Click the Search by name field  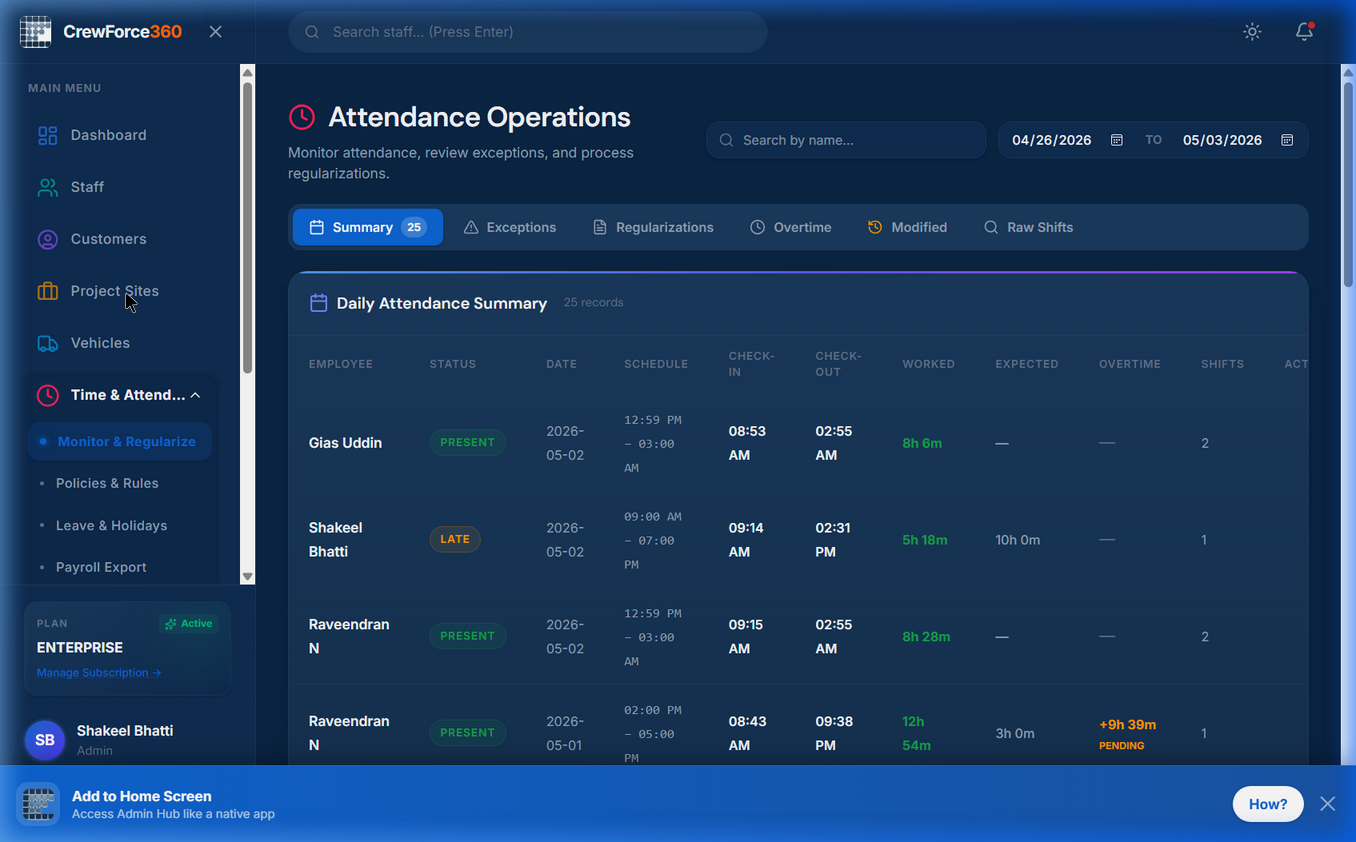[846, 140]
